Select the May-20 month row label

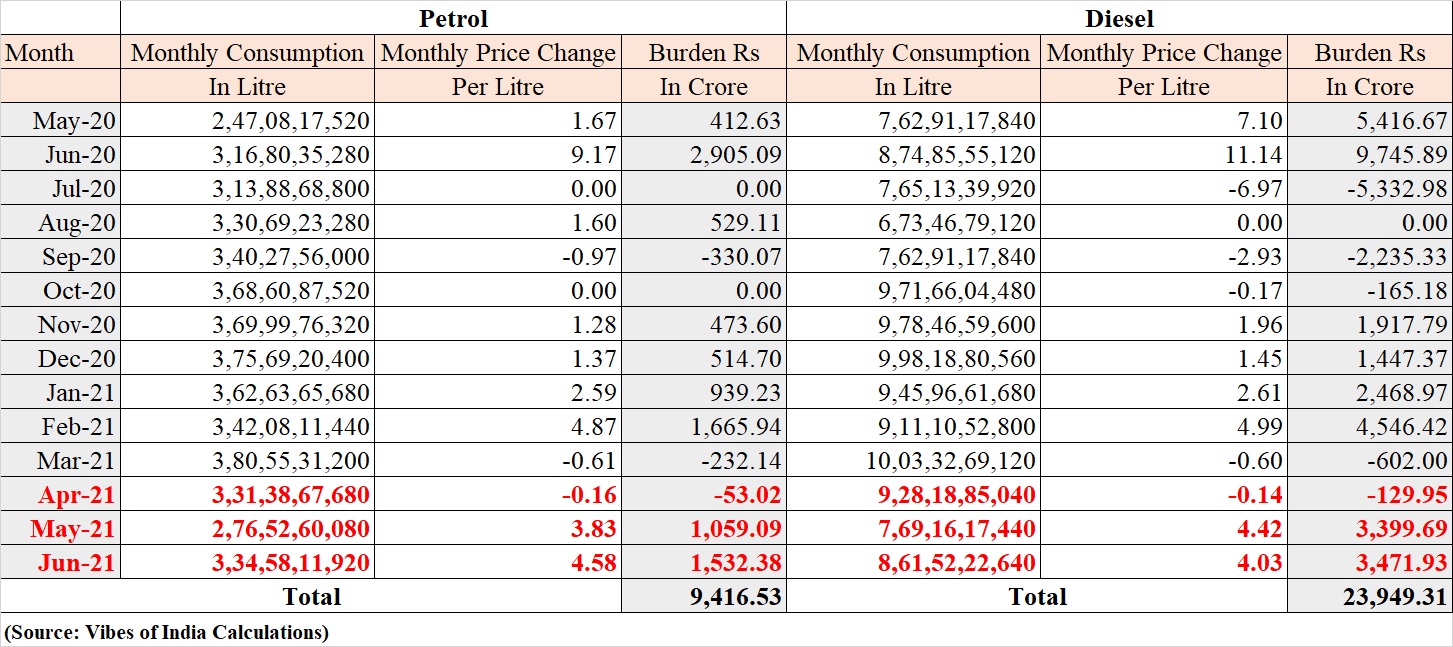74,122
